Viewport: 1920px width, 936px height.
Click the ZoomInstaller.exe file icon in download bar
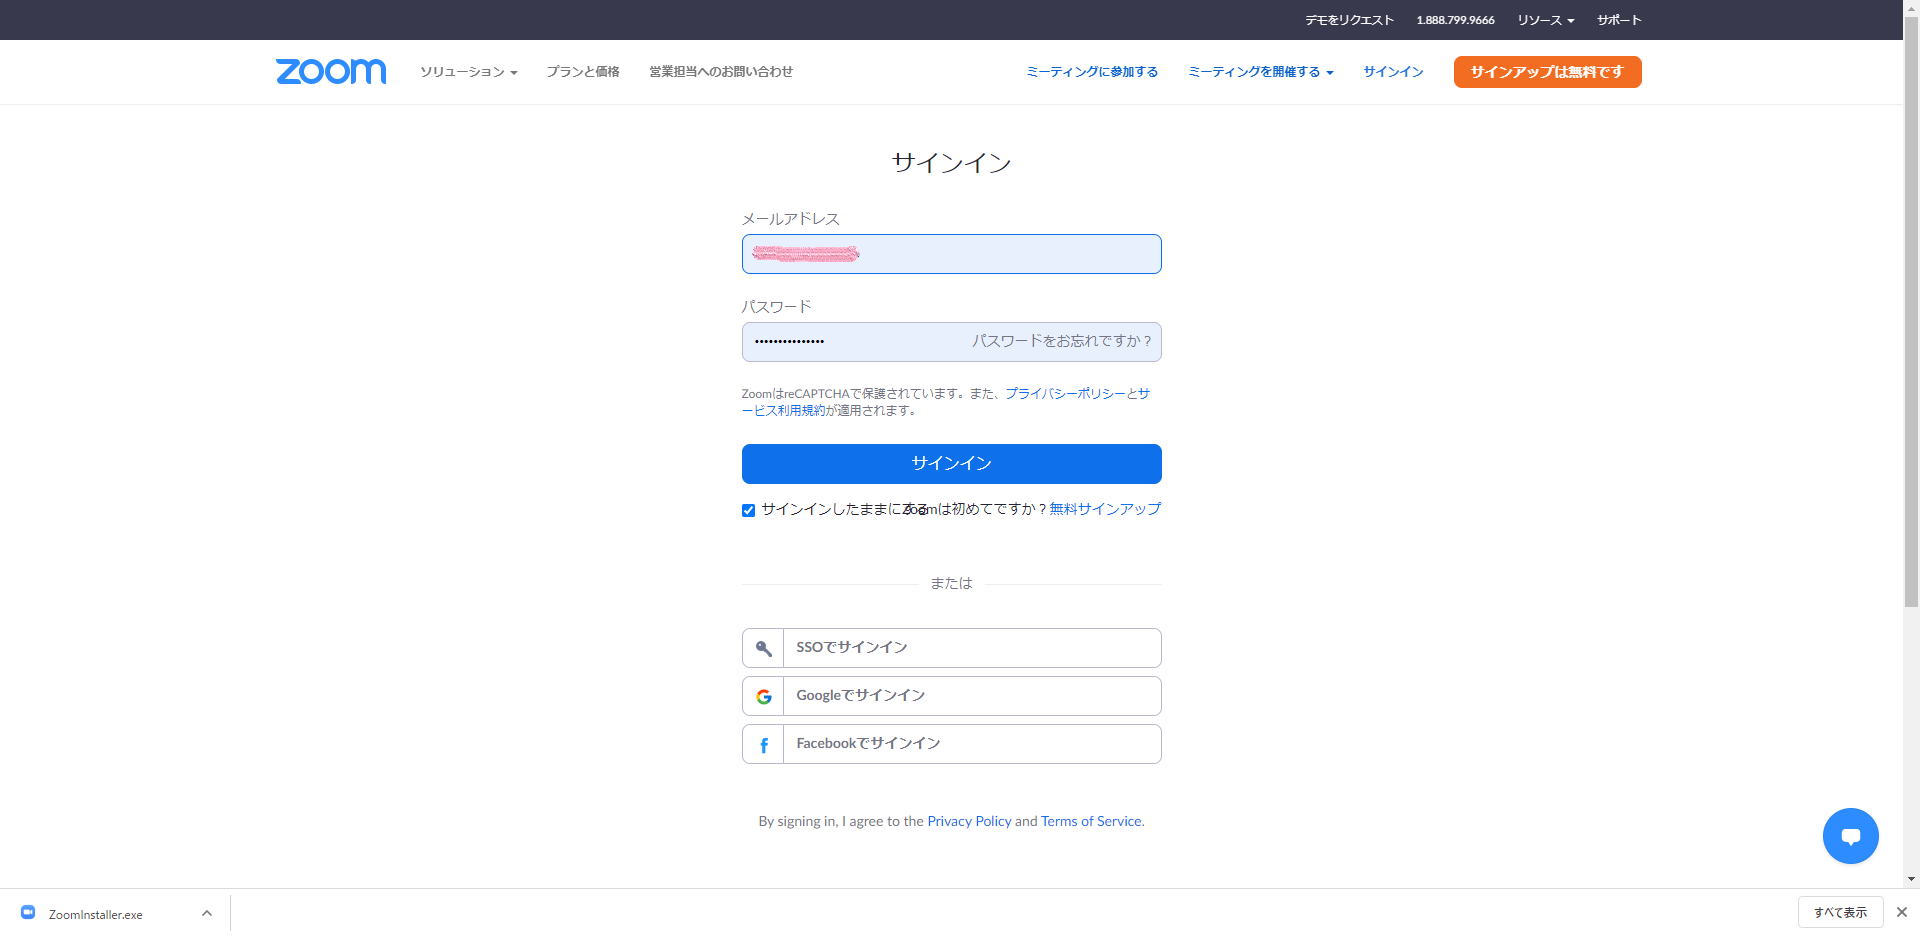(28, 913)
